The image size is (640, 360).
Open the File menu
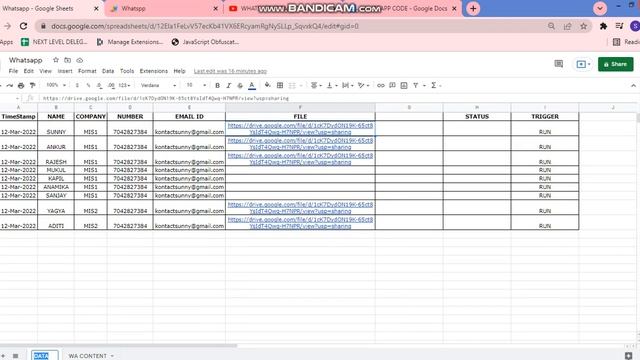(x=13, y=71)
